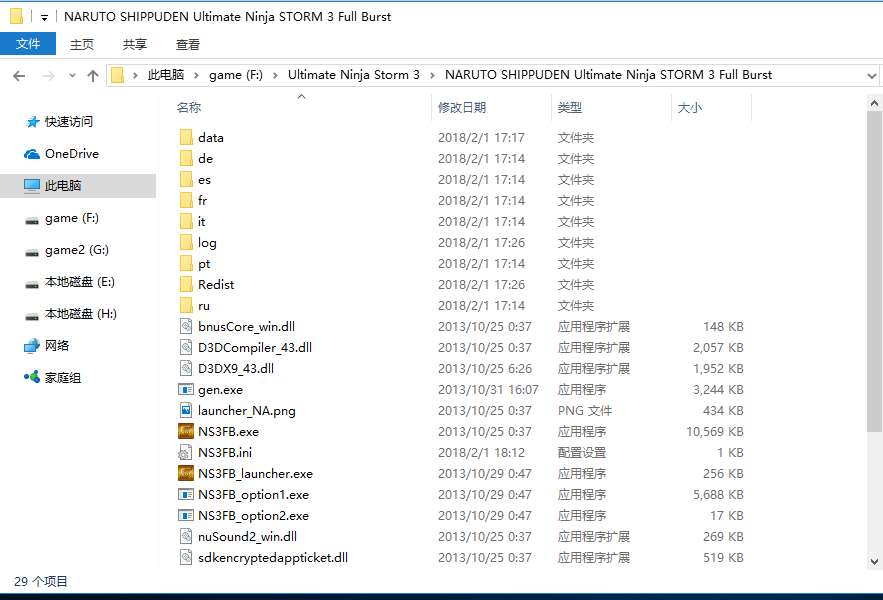Expand chevron after 此电脑 in address bar
The width and height of the screenshot is (883, 600).
pos(196,75)
